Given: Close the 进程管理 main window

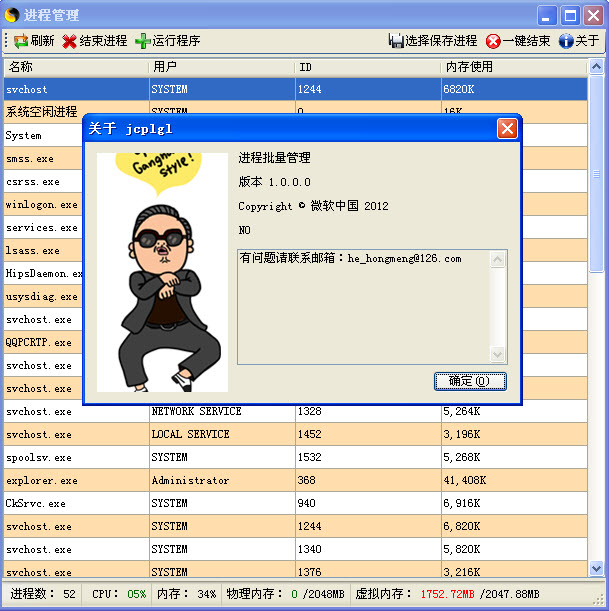Looking at the screenshot, I should [x=593, y=16].
